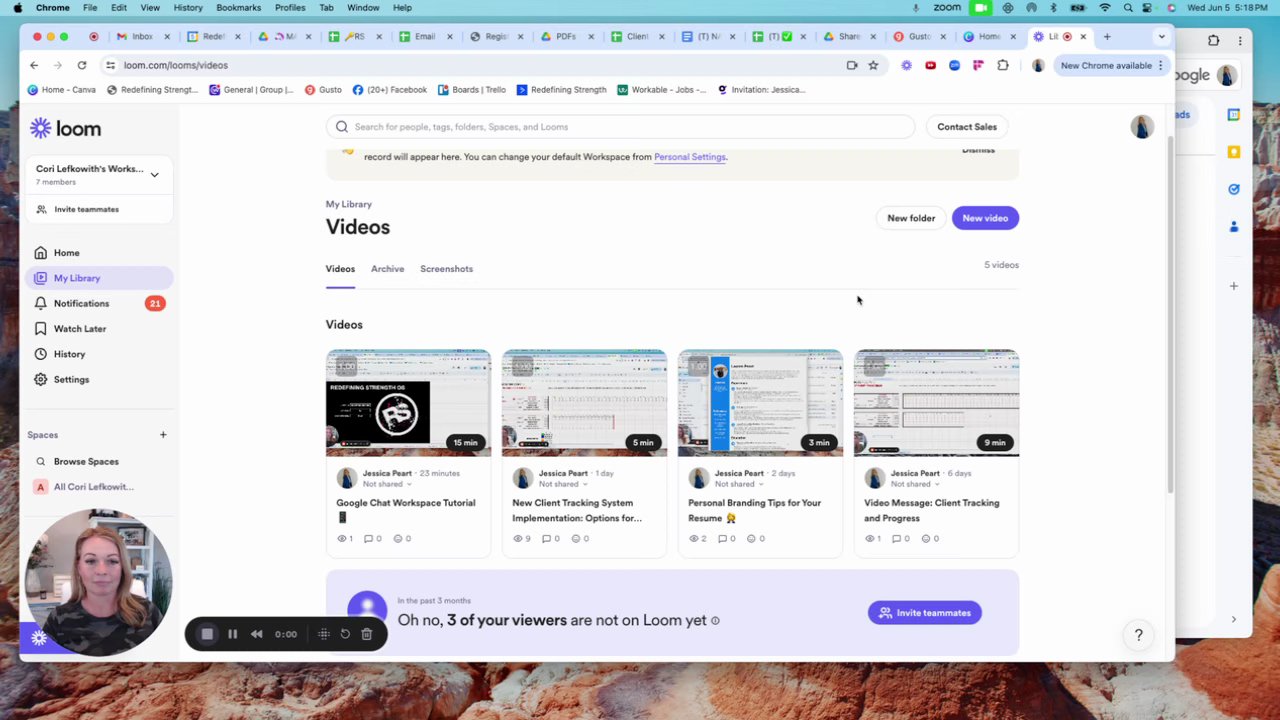Click the reactions icon on Personal Branding video

click(x=750, y=539)
